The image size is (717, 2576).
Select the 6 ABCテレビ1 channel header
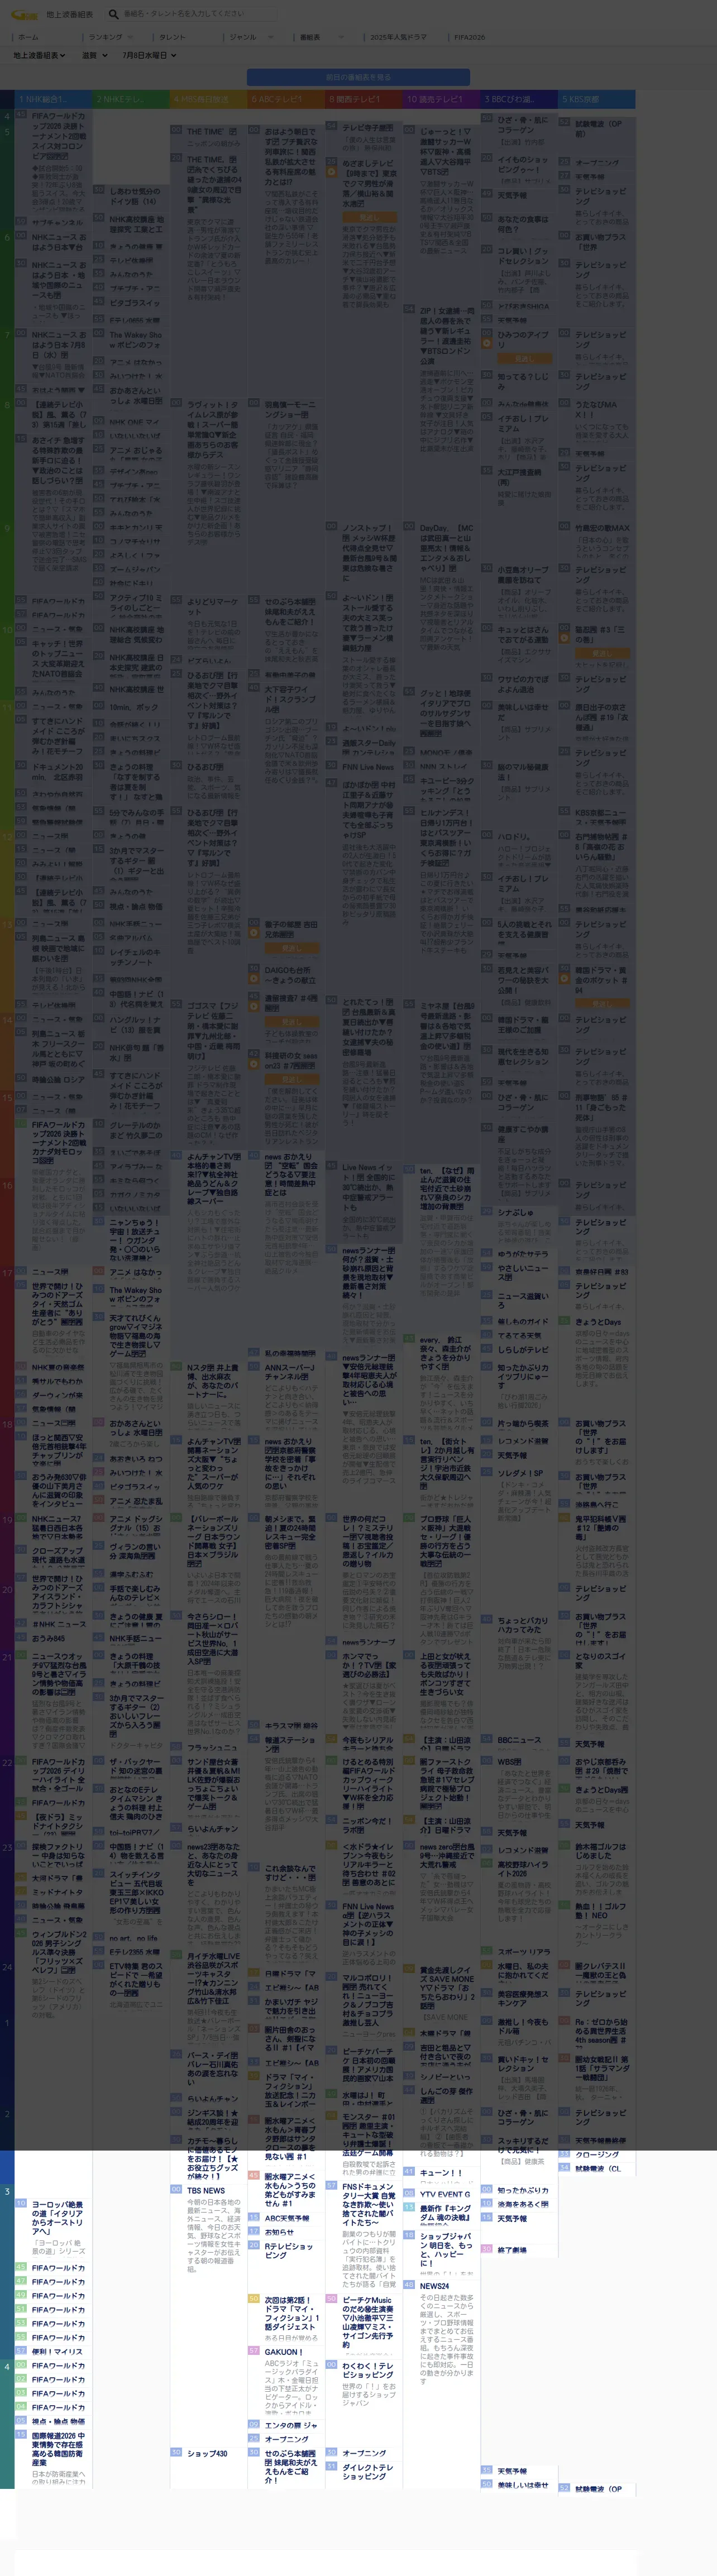(286, 100)
